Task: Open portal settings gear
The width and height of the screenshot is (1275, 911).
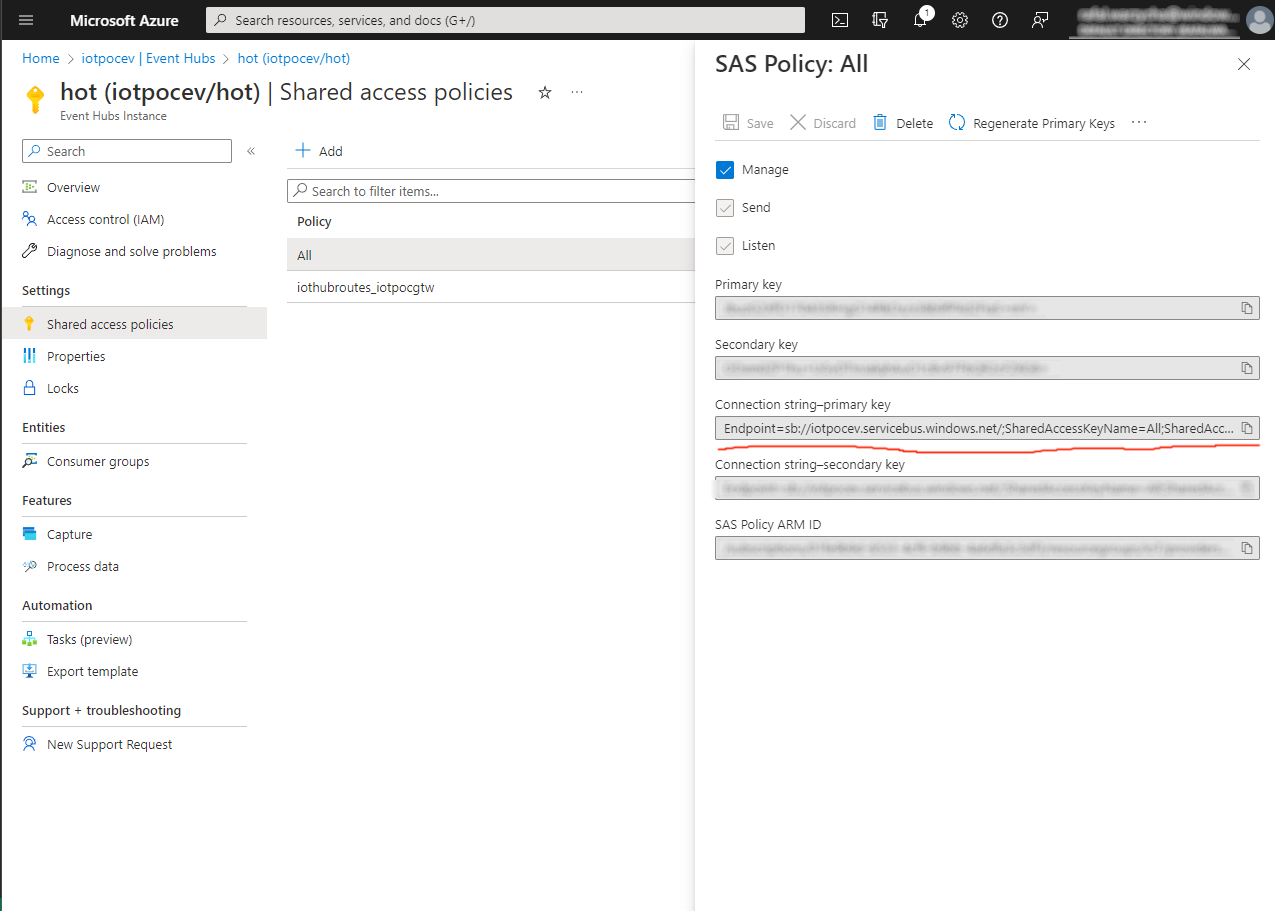Action: tap(960, 20)
